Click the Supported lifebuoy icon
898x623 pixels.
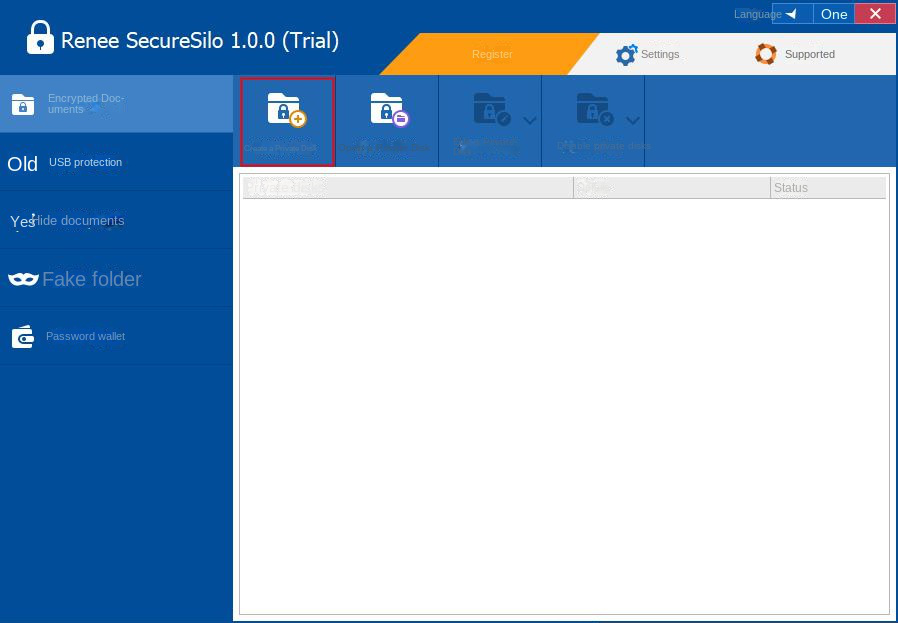tap(766, 54)
